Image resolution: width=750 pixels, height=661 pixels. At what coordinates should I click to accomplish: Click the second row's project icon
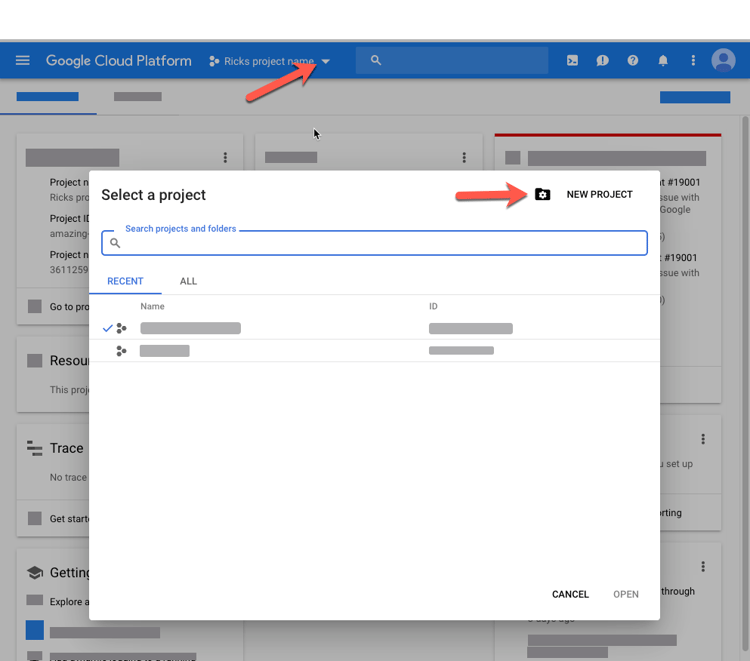tap(121, 351)
